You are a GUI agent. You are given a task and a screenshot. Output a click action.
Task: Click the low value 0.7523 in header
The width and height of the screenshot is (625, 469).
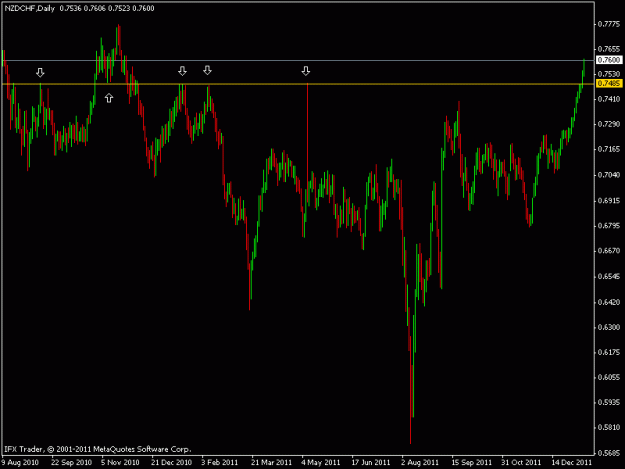pos(119,8)
